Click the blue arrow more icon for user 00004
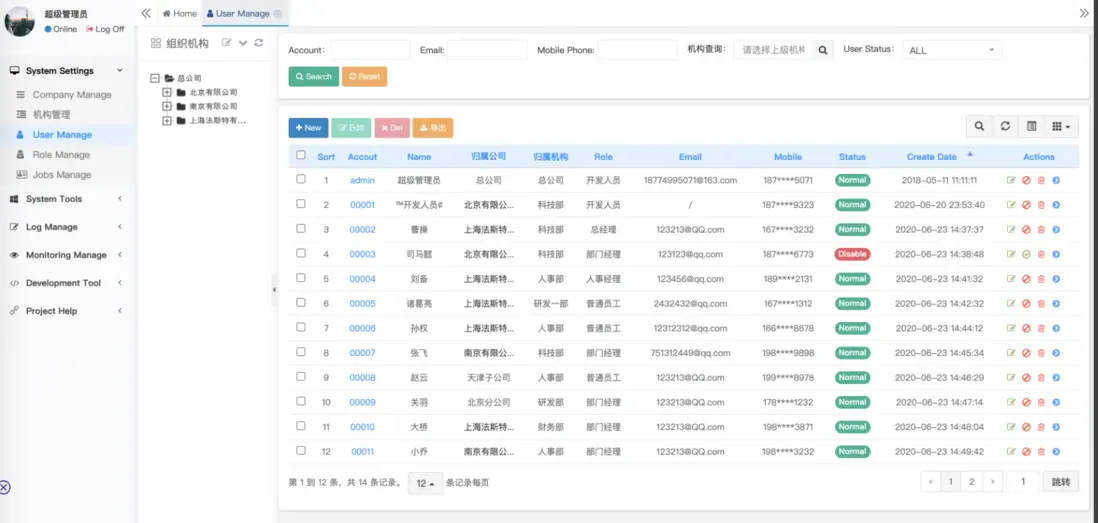Image resolution: width=1098 pixels, height=523 pixels. (x=1056, y=279)
